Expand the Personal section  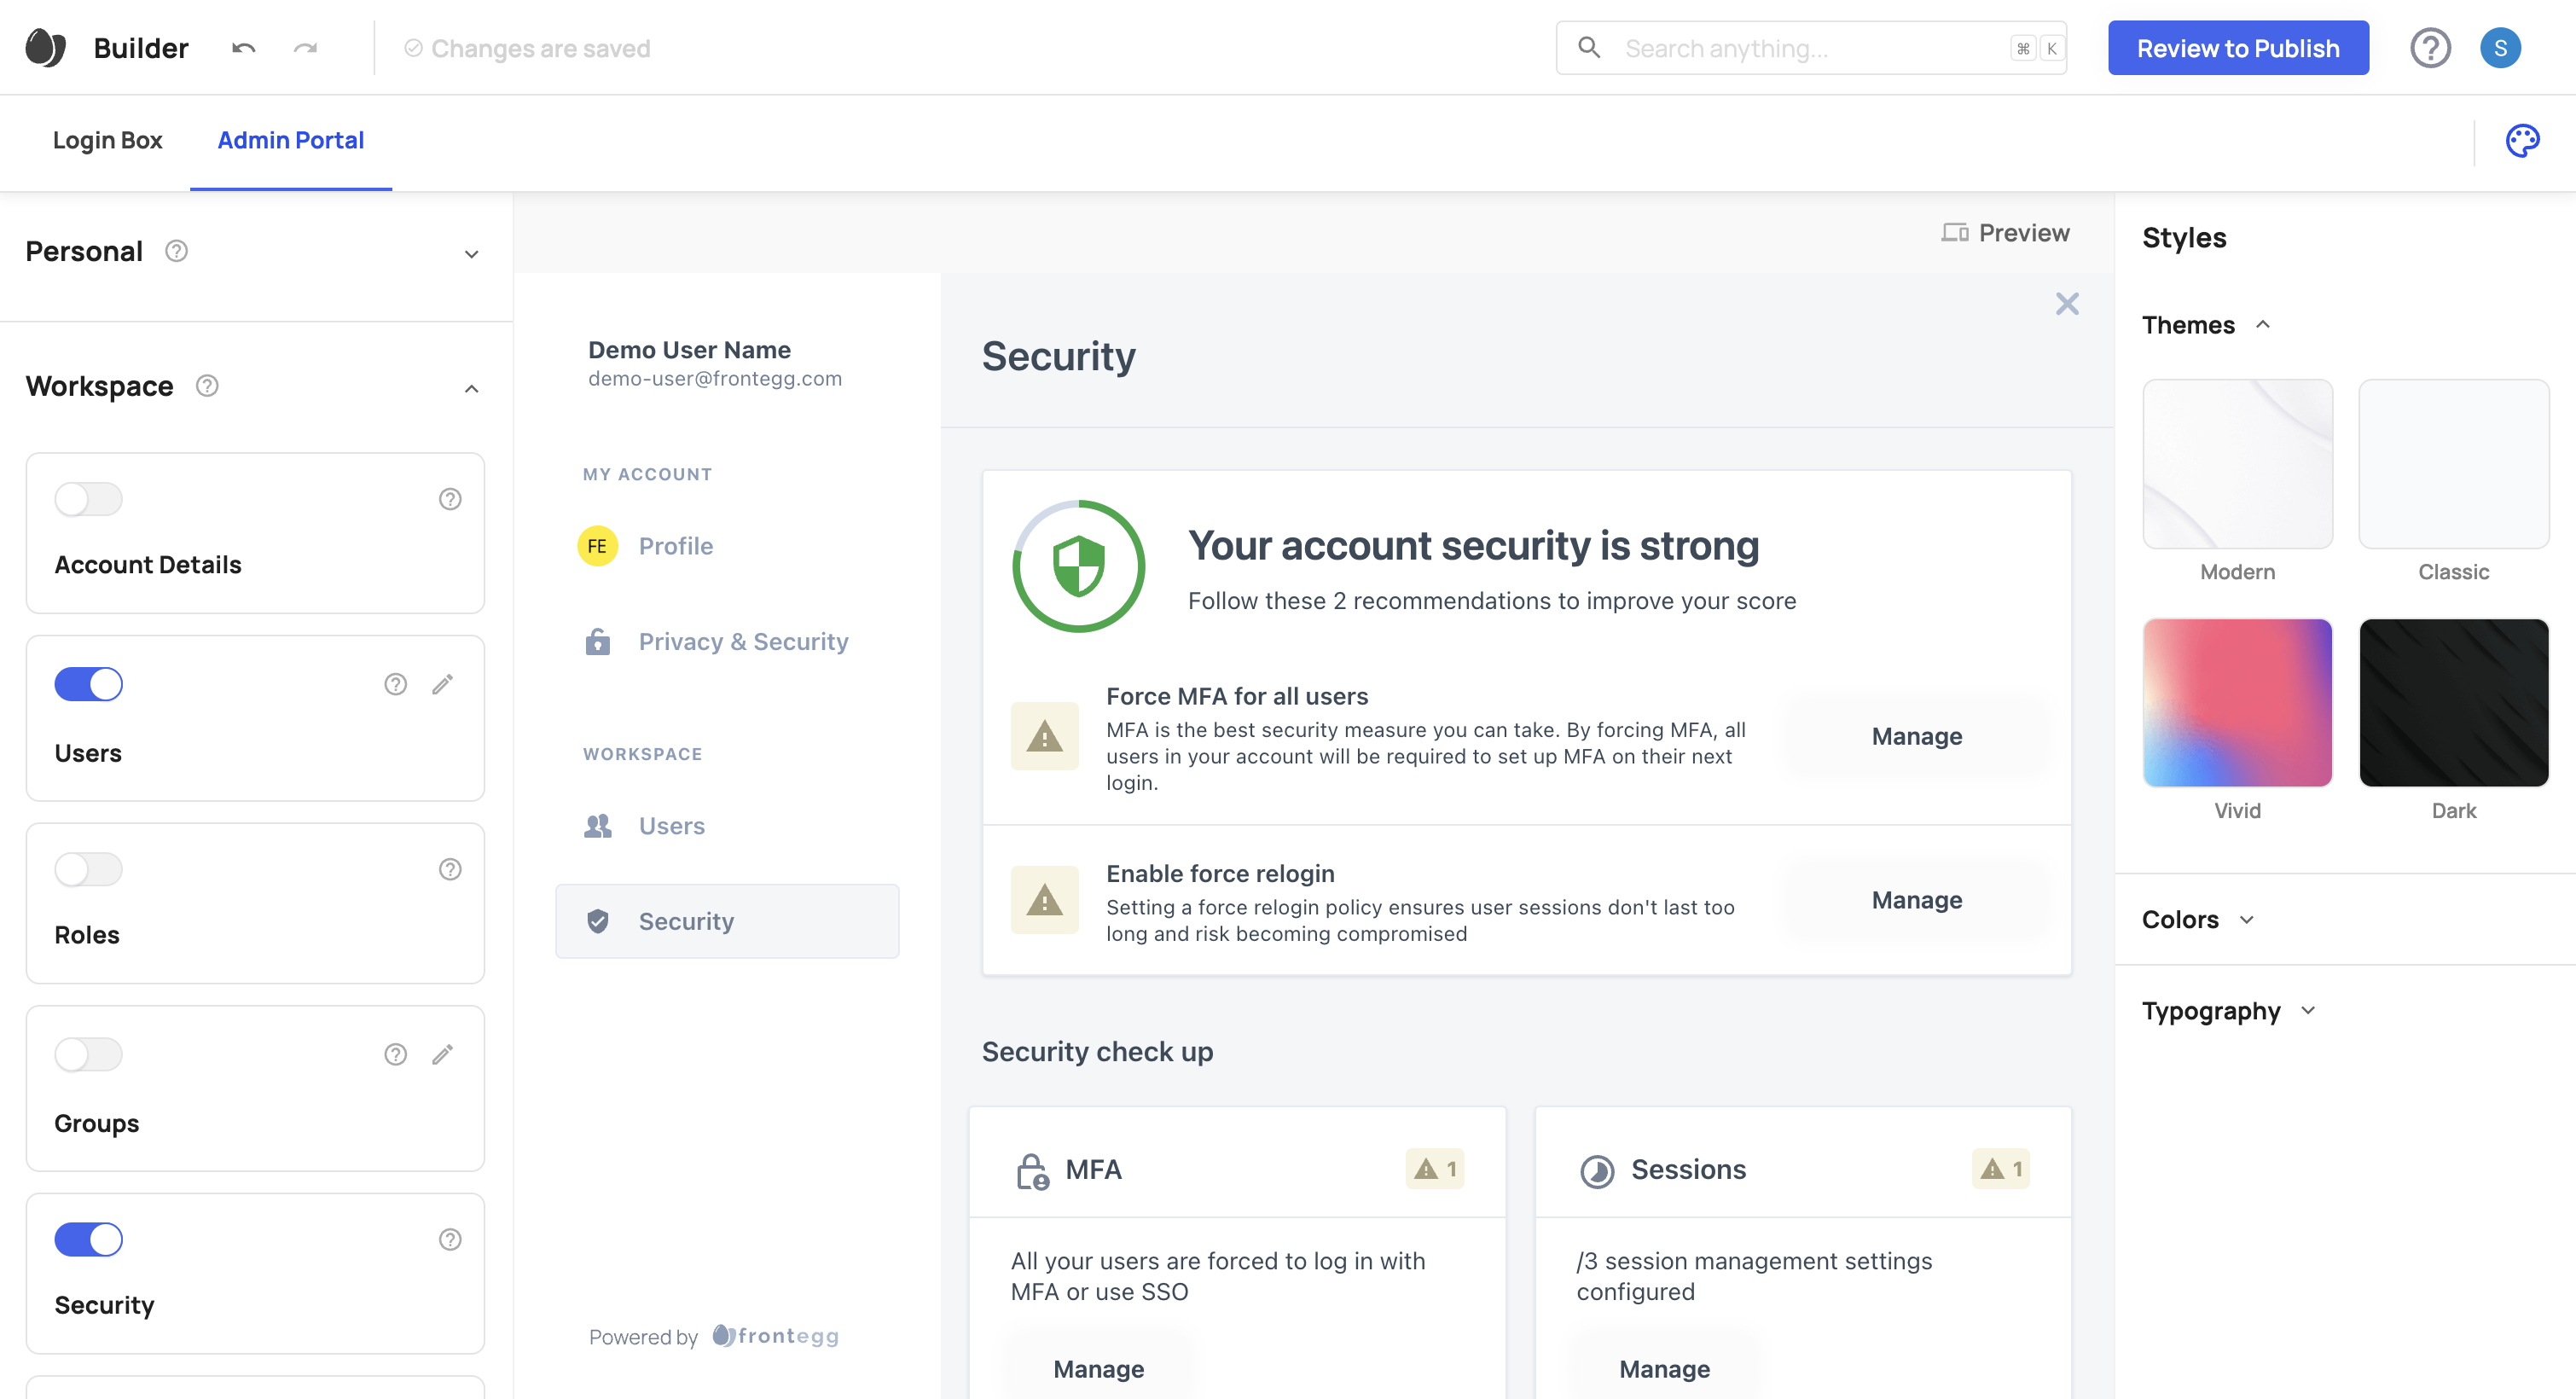tap(471, 254)
